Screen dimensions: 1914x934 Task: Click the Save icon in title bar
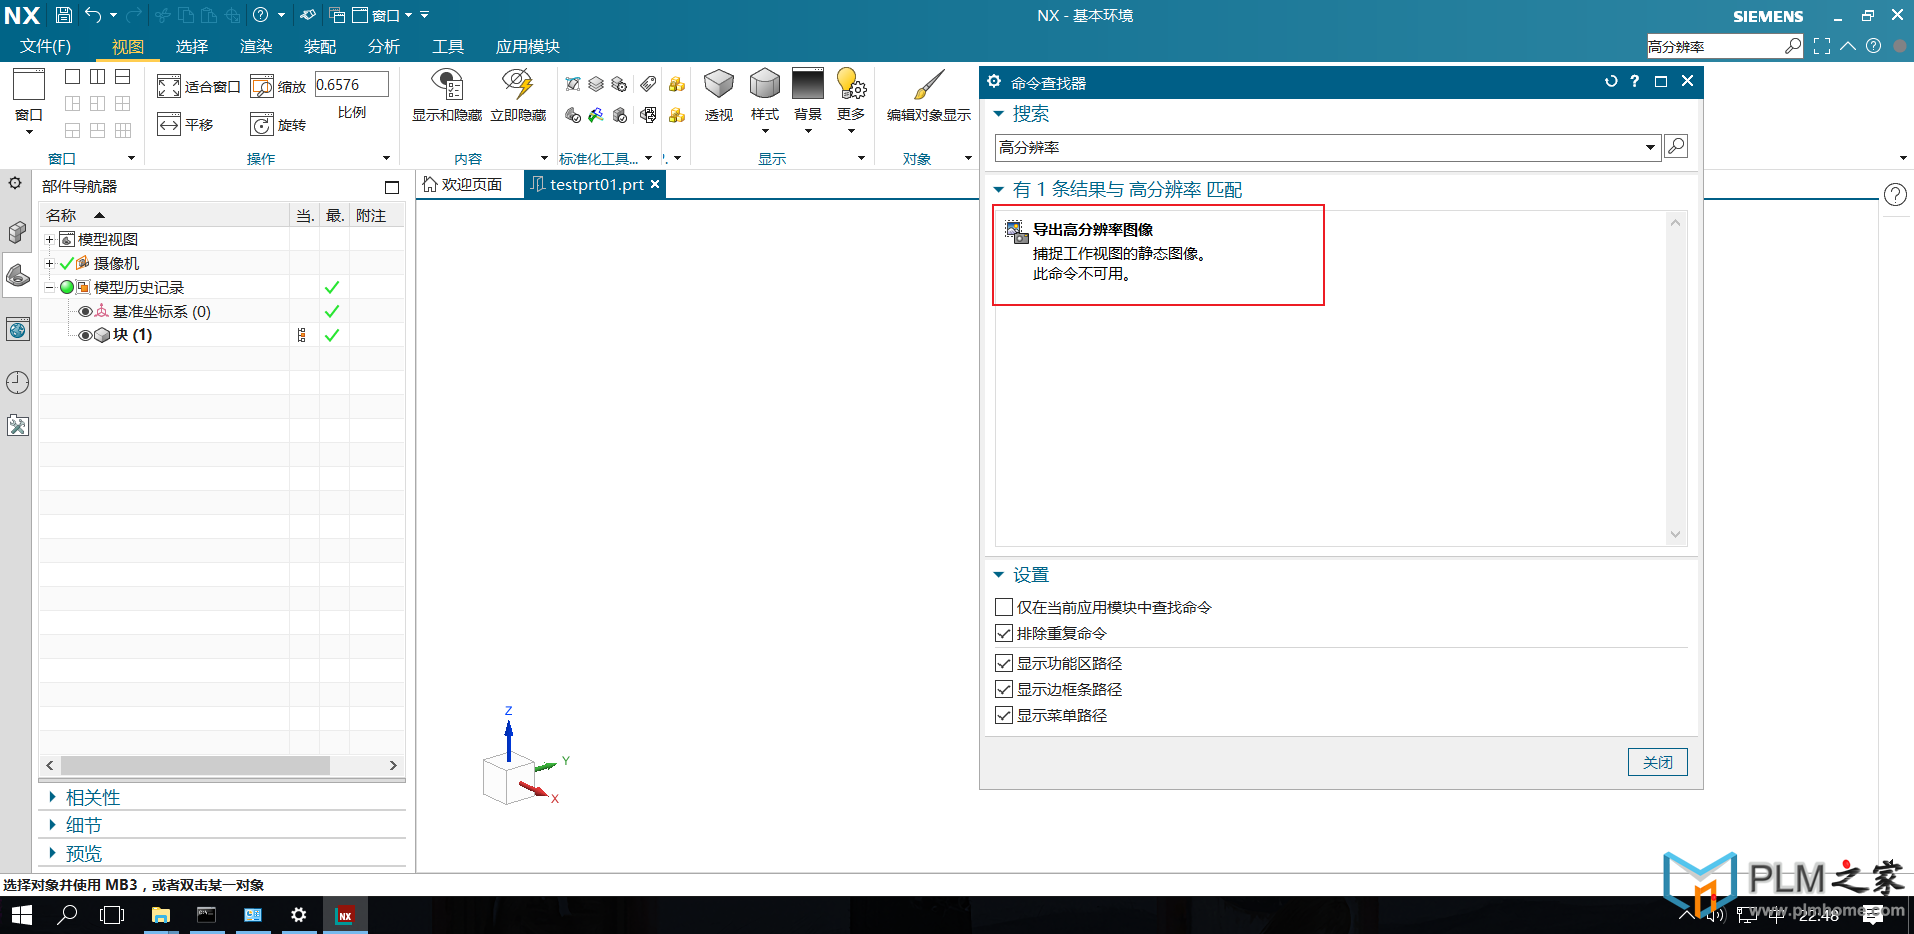63,15
